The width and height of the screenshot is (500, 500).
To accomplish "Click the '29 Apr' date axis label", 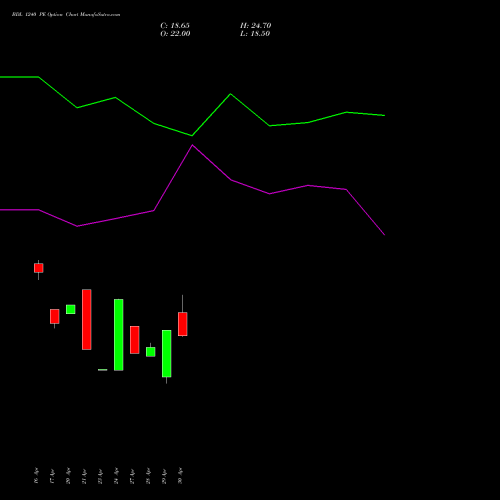I will point(164,476).
